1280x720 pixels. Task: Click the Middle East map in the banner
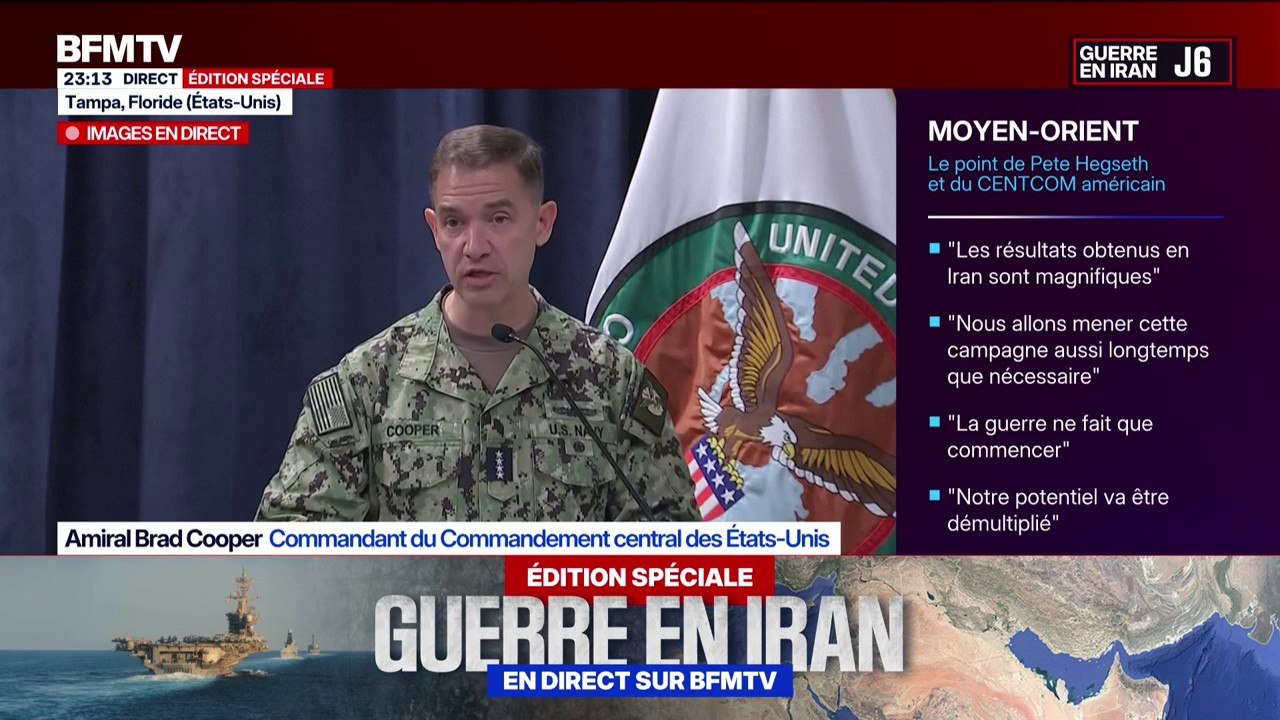1030,638
